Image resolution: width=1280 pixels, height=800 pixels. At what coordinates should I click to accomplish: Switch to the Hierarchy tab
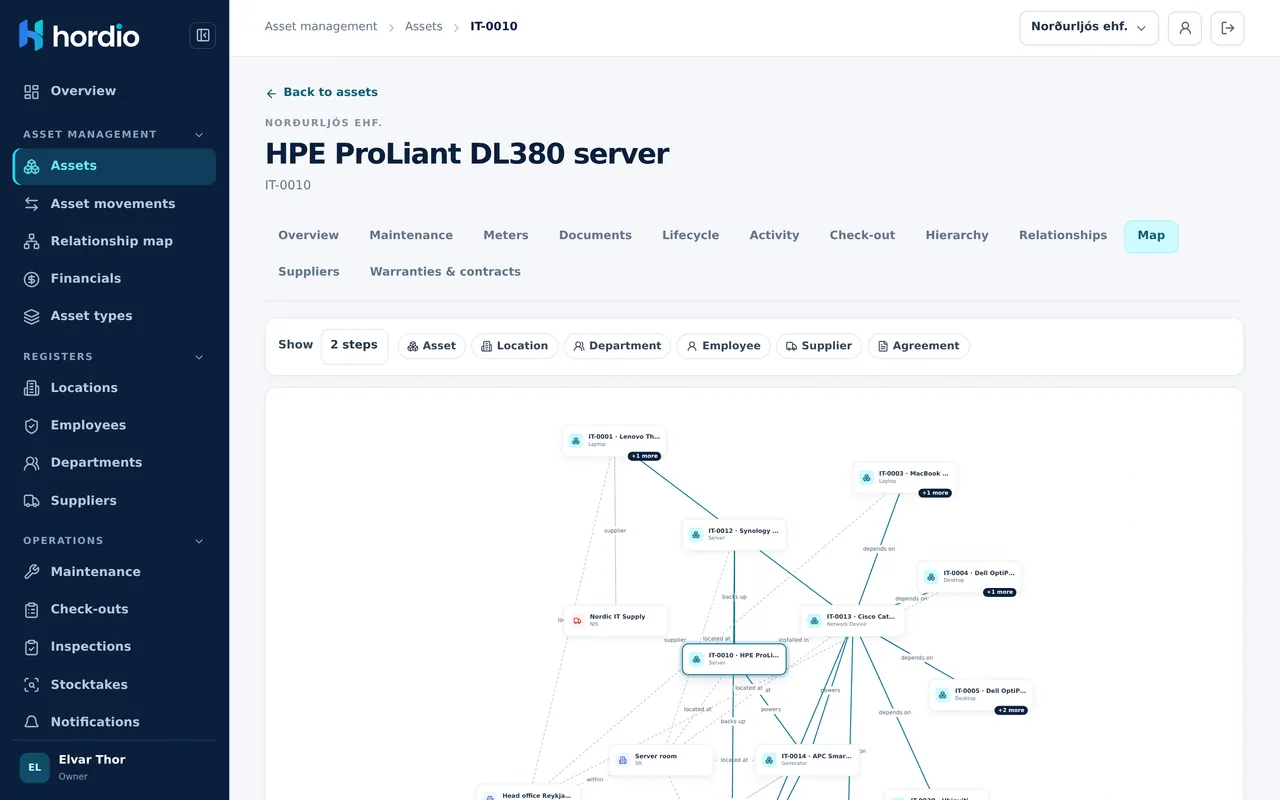(x=957, y=236)
